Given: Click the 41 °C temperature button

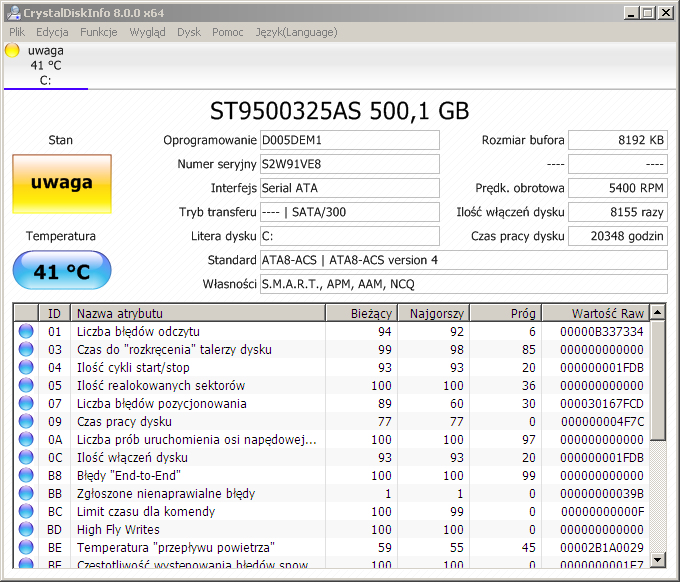Looking at the screenshot, I should pos(62,270).
